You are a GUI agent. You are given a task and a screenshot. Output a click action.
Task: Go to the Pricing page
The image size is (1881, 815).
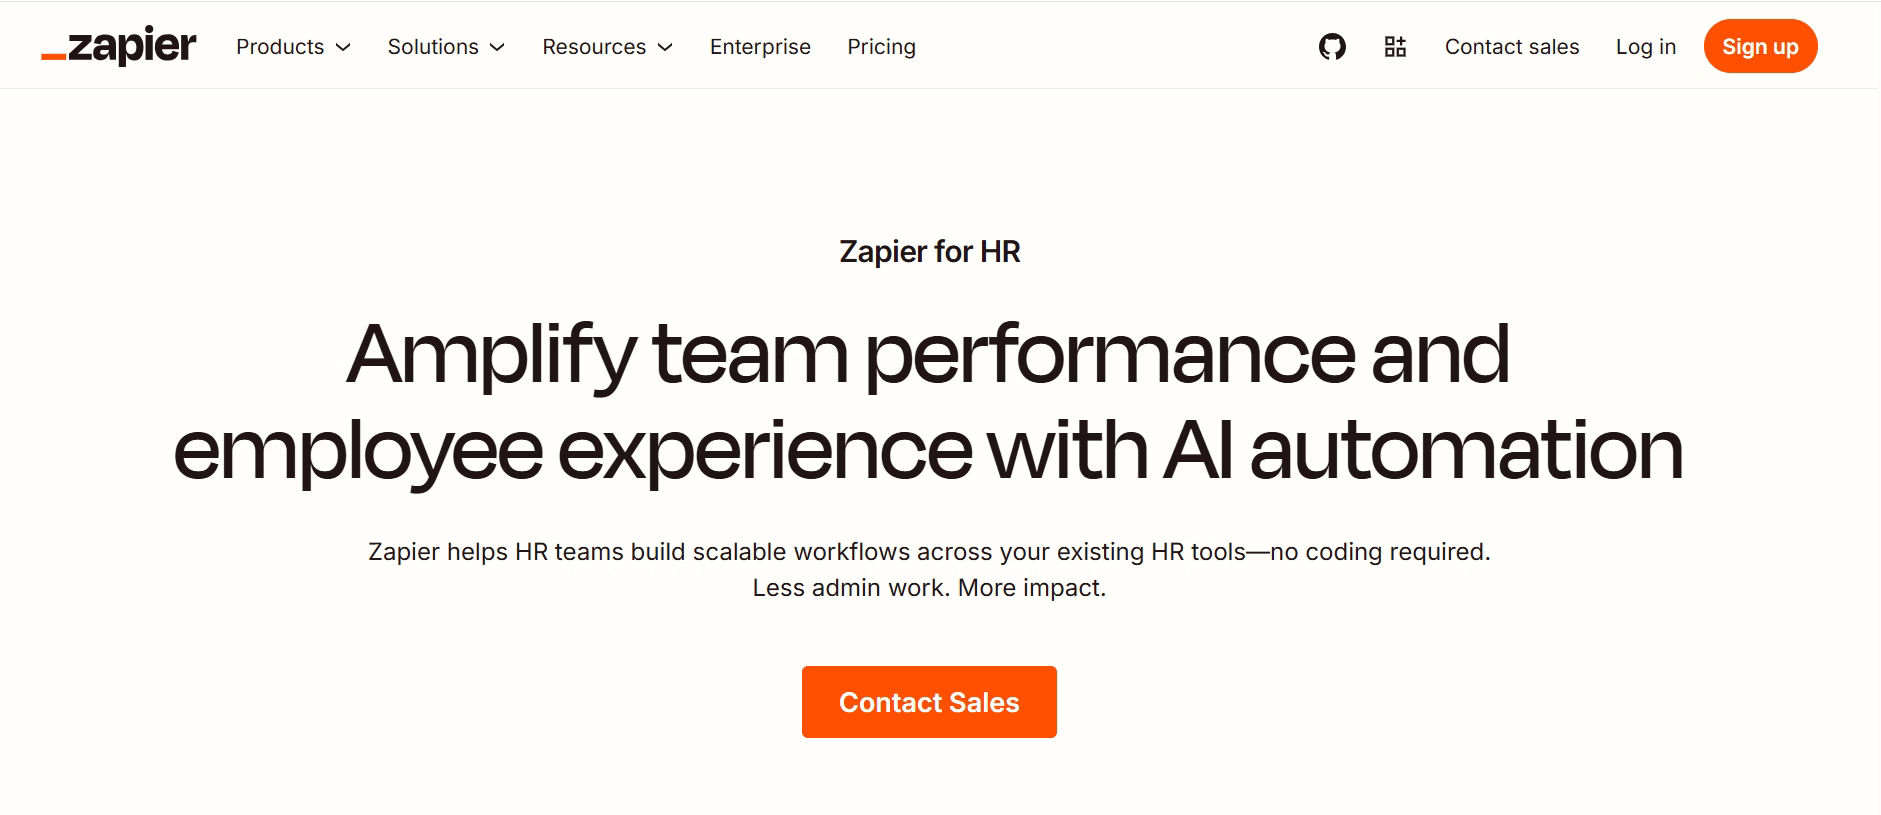881,47
